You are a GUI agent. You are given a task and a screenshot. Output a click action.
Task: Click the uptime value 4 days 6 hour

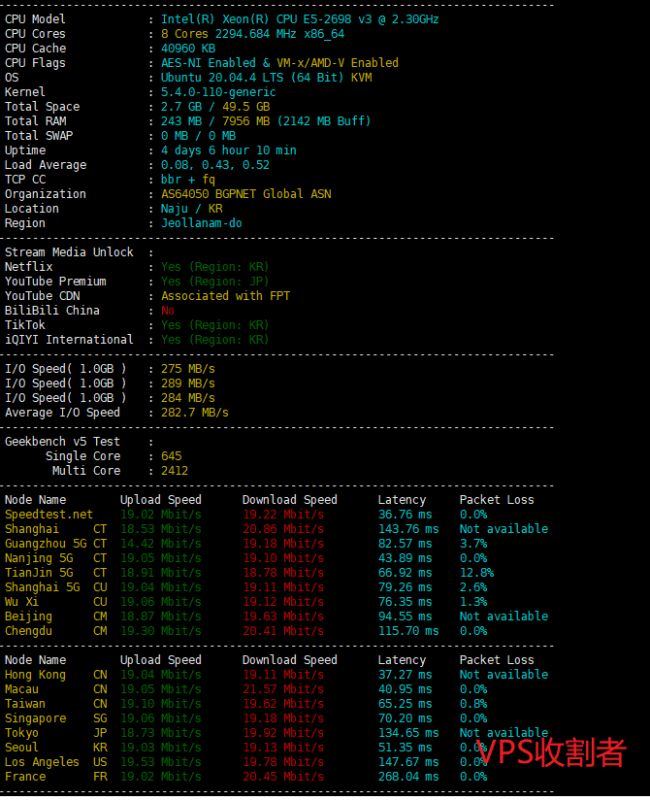229,150
